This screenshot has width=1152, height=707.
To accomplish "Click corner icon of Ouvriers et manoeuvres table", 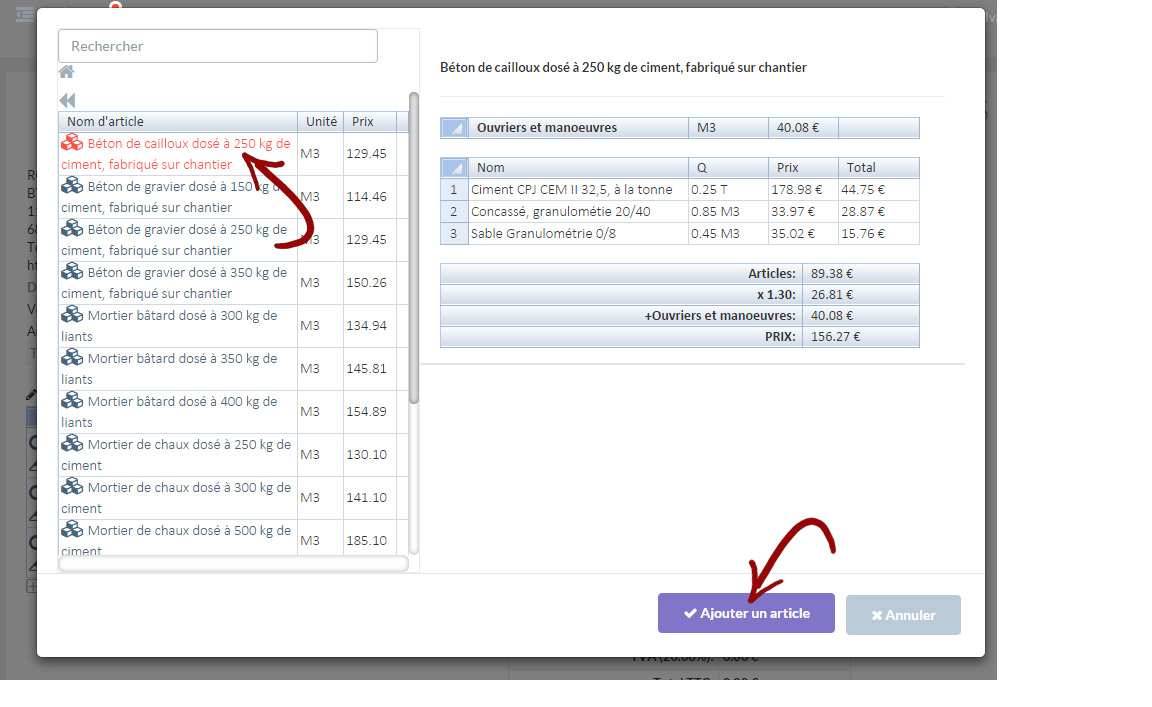I will [454, 128].
